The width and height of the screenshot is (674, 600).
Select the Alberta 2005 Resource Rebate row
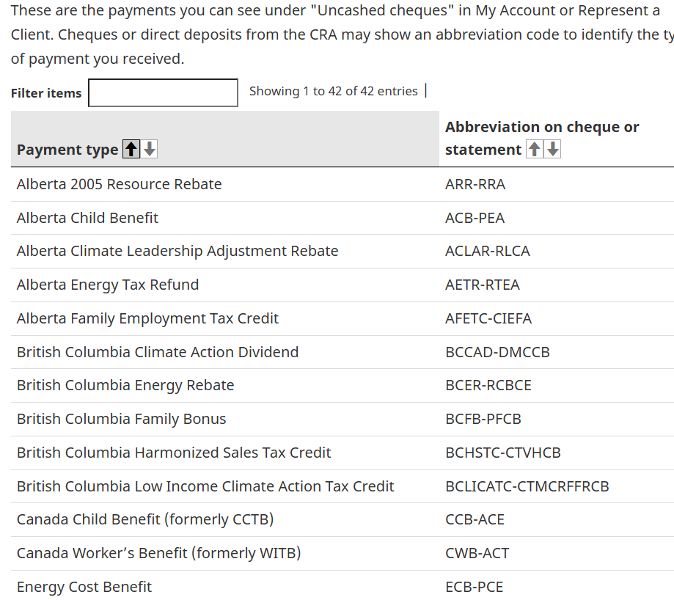(x=119, y=184)
